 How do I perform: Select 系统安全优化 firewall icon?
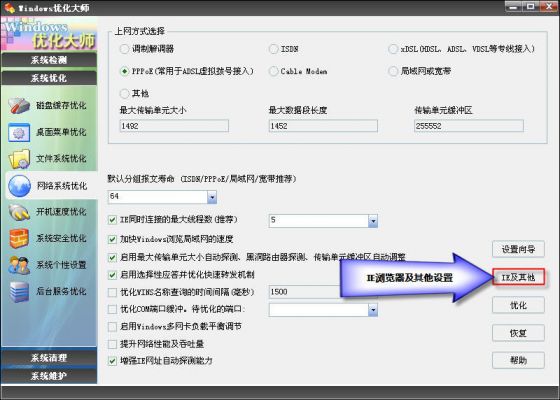click(19, 239)
